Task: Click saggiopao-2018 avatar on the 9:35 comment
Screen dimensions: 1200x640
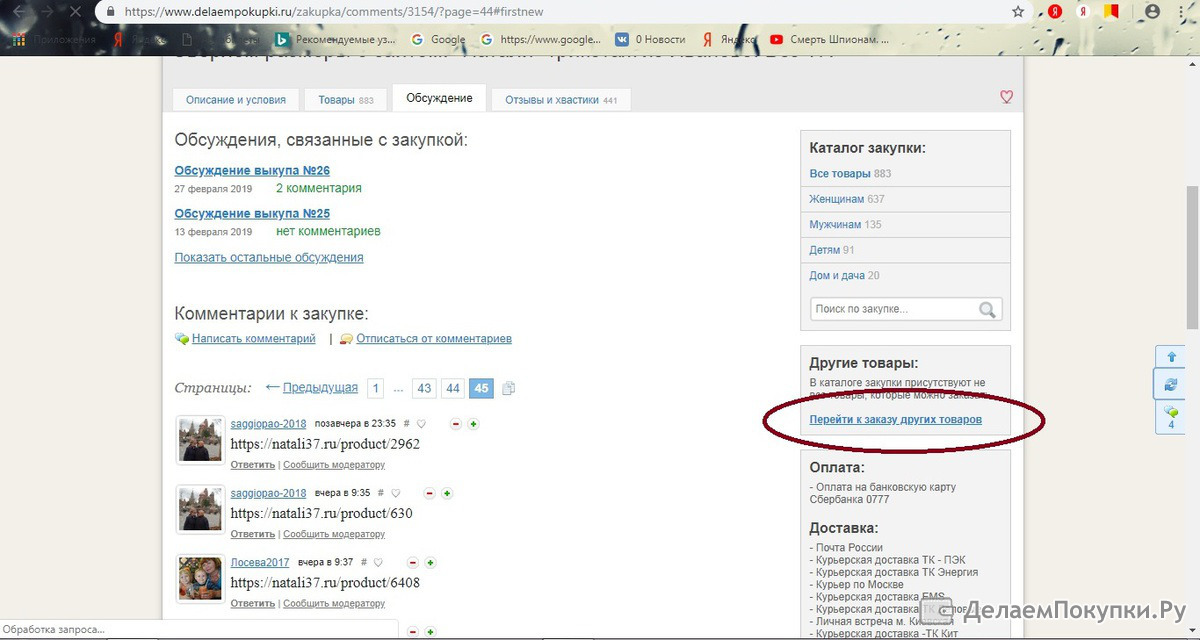Action: [x=200, y=510]
